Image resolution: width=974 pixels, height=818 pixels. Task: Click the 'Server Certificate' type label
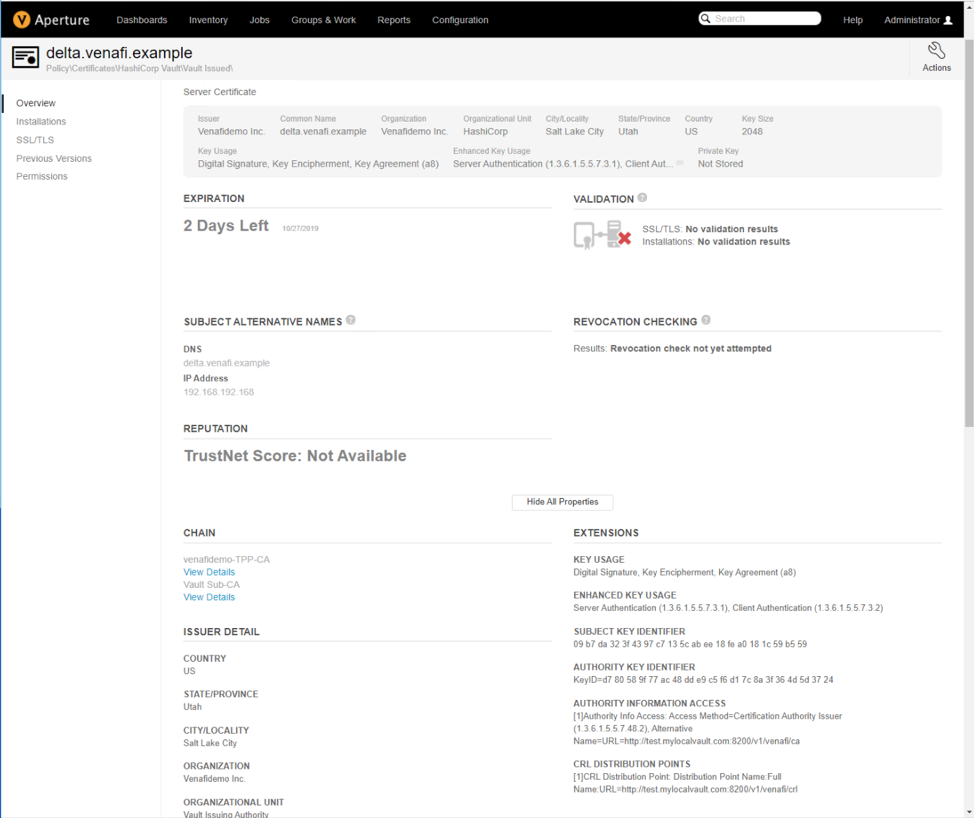click(219, 92)
